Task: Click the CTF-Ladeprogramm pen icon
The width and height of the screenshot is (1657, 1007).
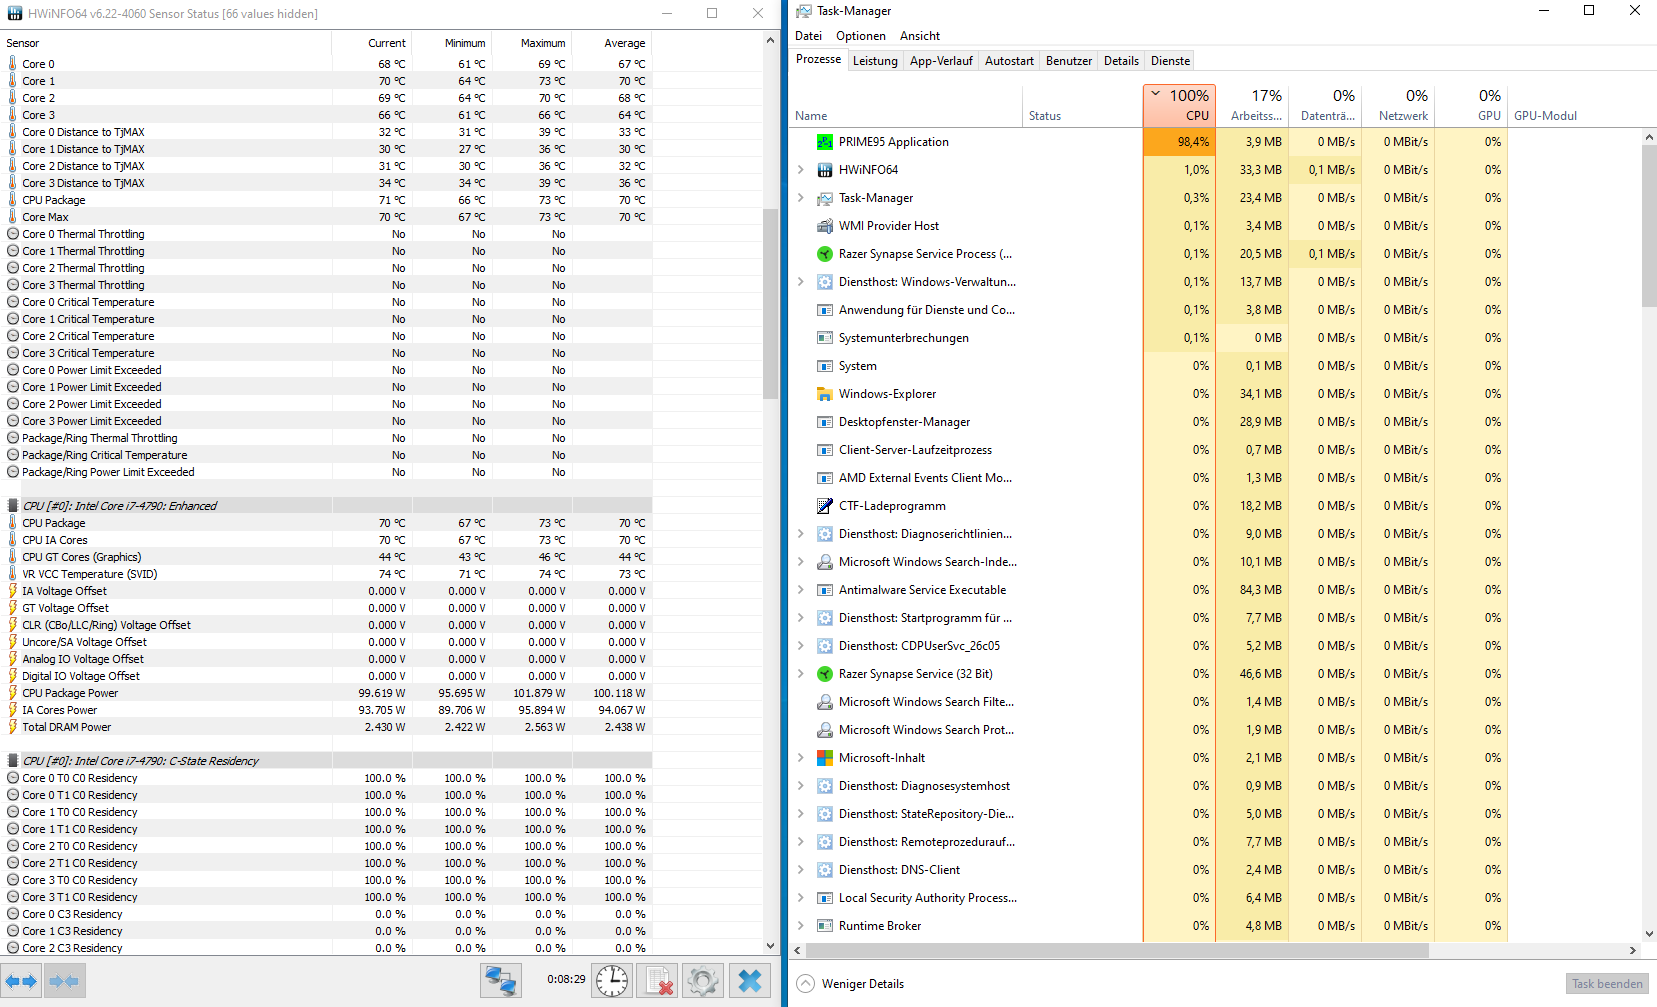Action: [825, 506]
